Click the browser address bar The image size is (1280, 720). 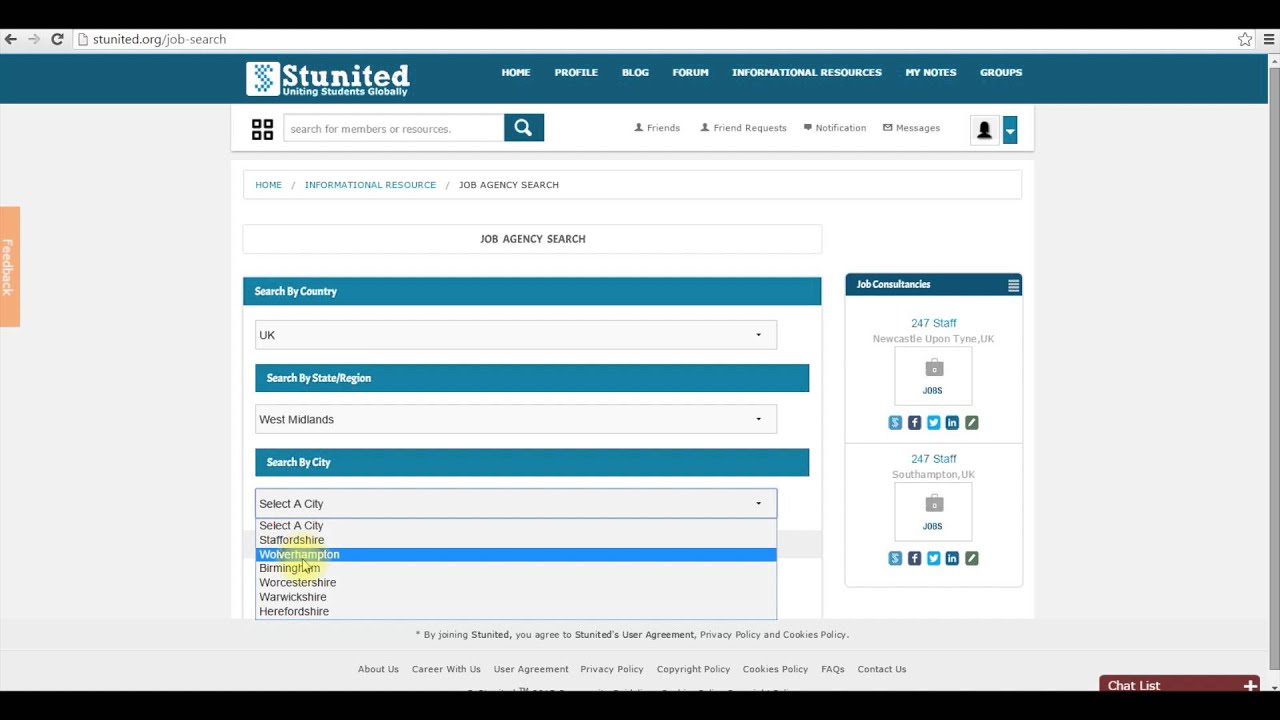point(655,39)
